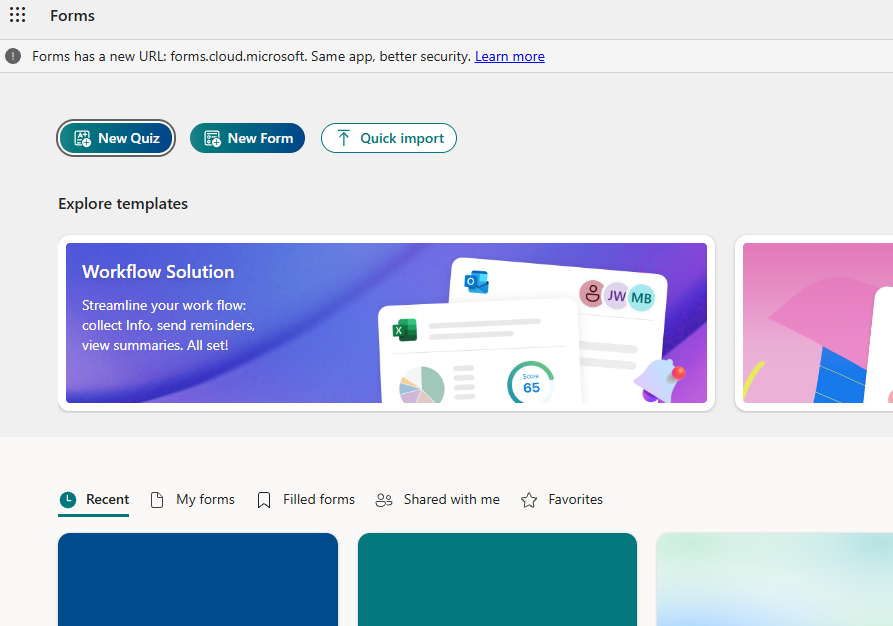893x626 pixels.
Task: Click the score 65 gauge in banner
Action: coord(531,383)
